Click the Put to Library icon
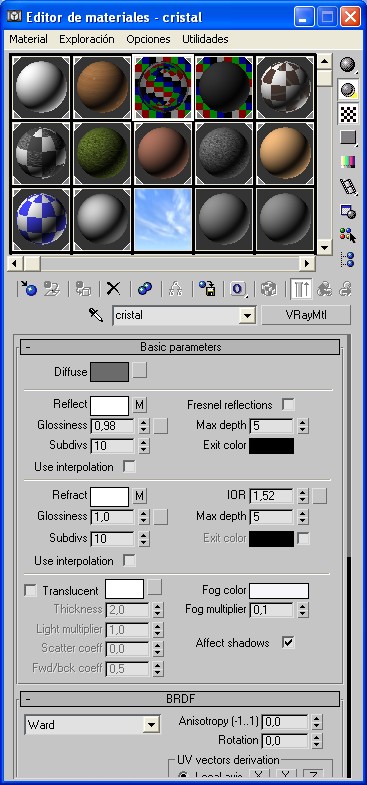 [207, 289]
